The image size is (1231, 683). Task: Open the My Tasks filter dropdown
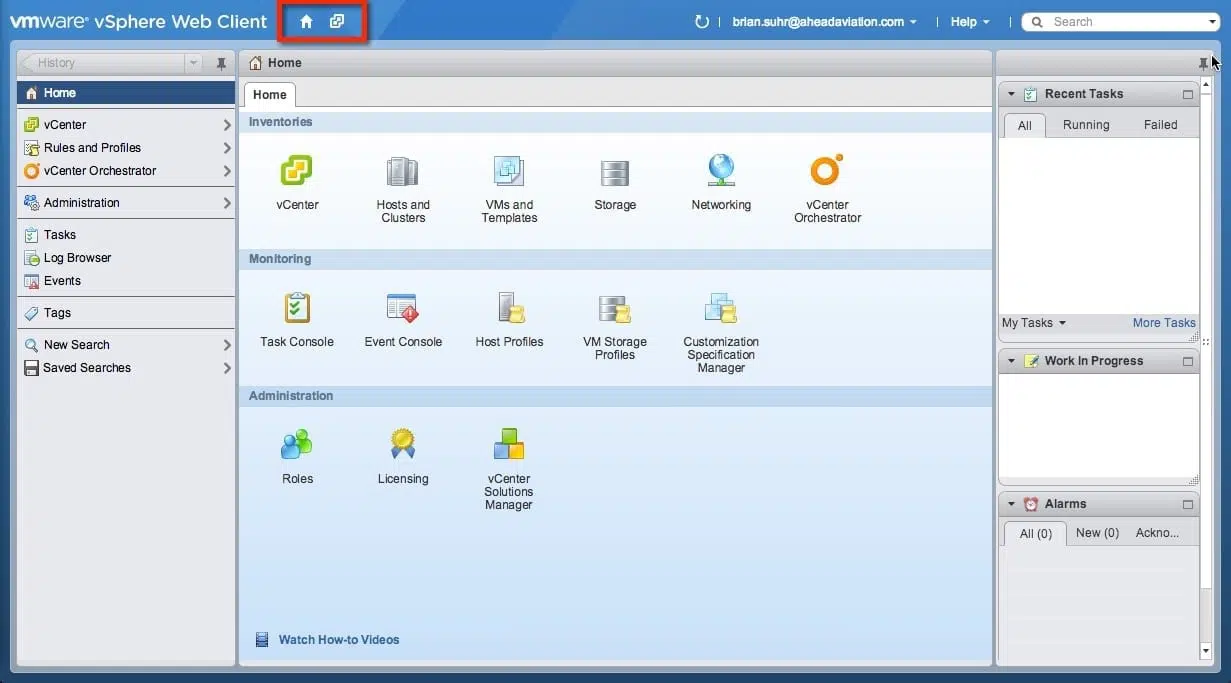tap(1034, 323)
